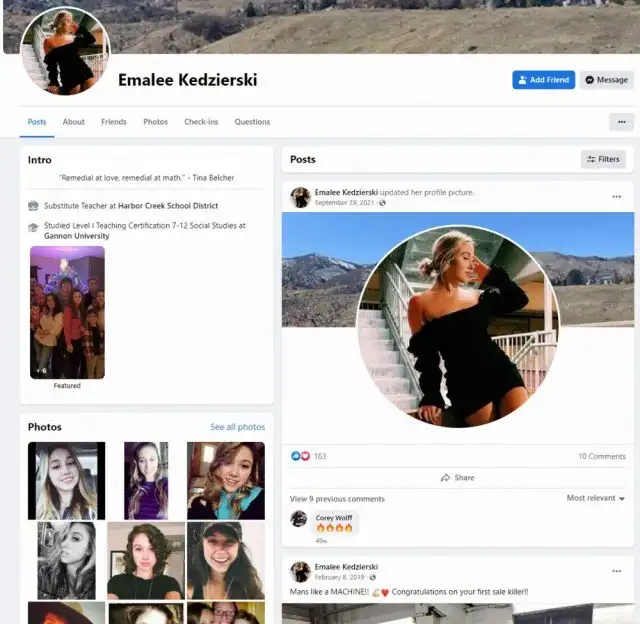Switch to the About tab
640x624 pixels.
coord(74,122)
